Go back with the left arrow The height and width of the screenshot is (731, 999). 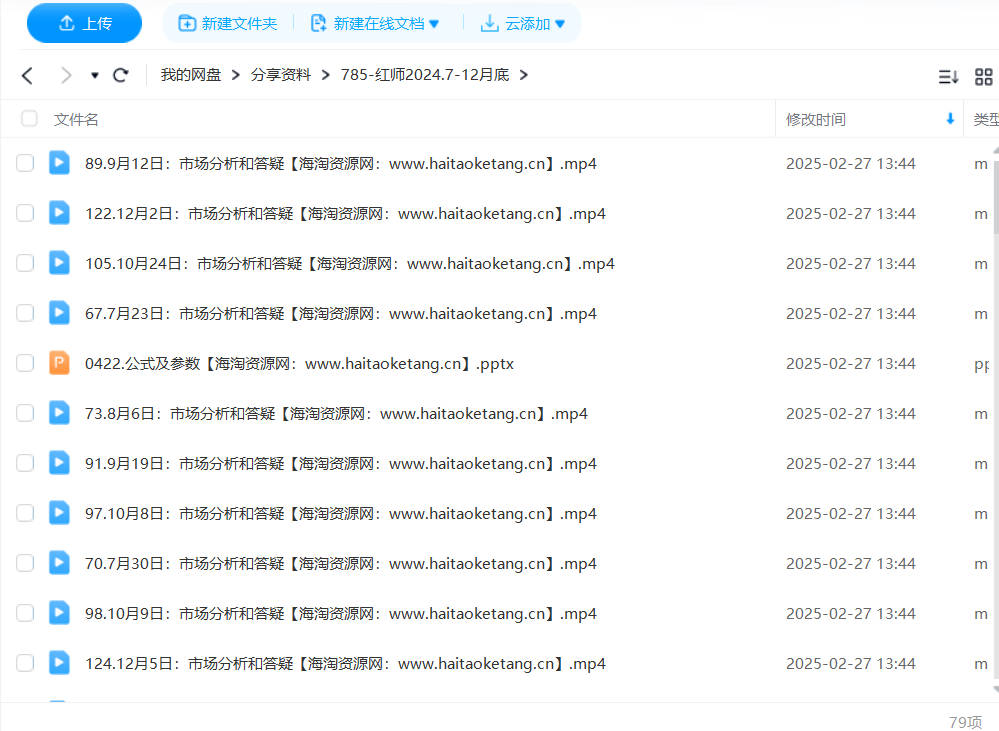point(27,75)
